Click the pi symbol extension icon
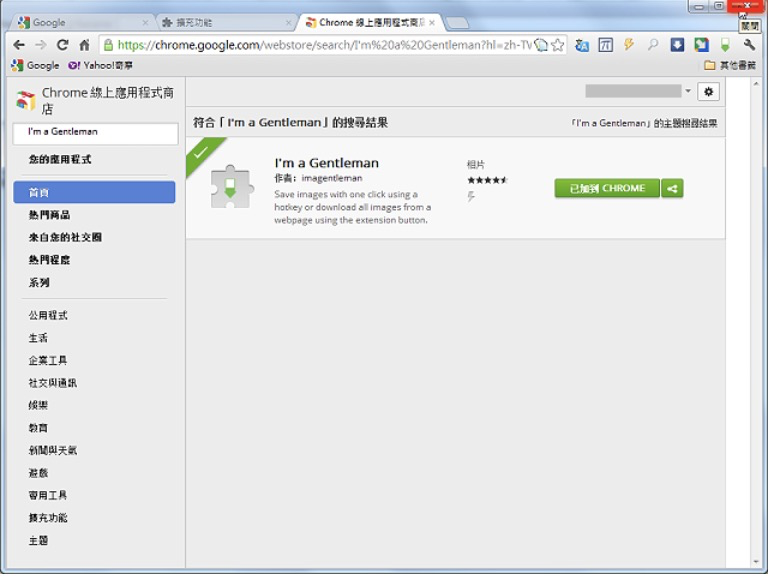This screenshot has width=770, height=576. (x=605, y=45)
